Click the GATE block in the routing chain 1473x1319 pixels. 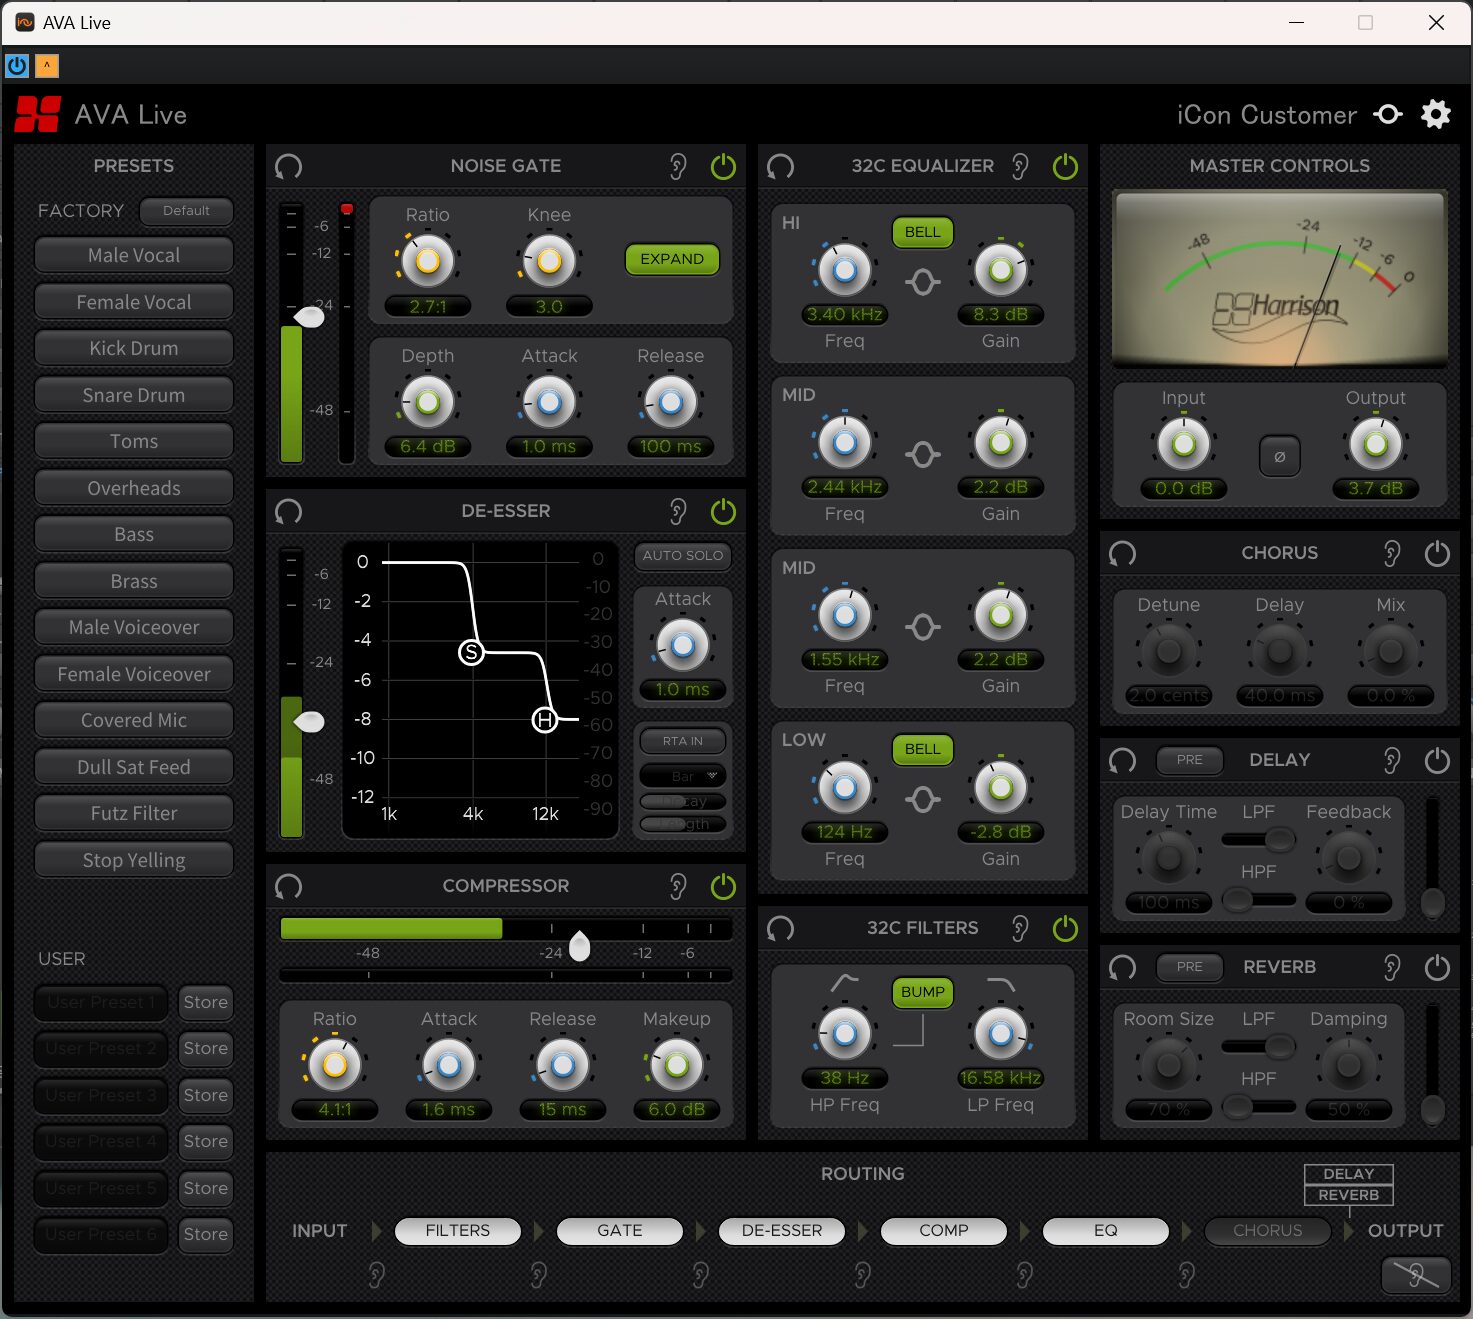click(620, 1231)
